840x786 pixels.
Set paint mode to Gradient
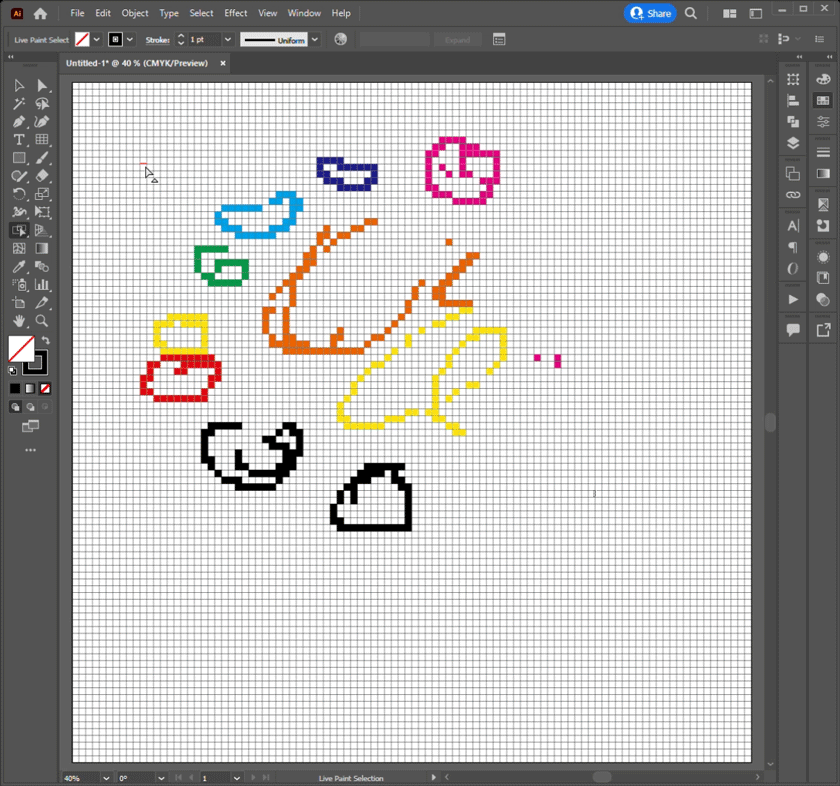pos(30,388)
